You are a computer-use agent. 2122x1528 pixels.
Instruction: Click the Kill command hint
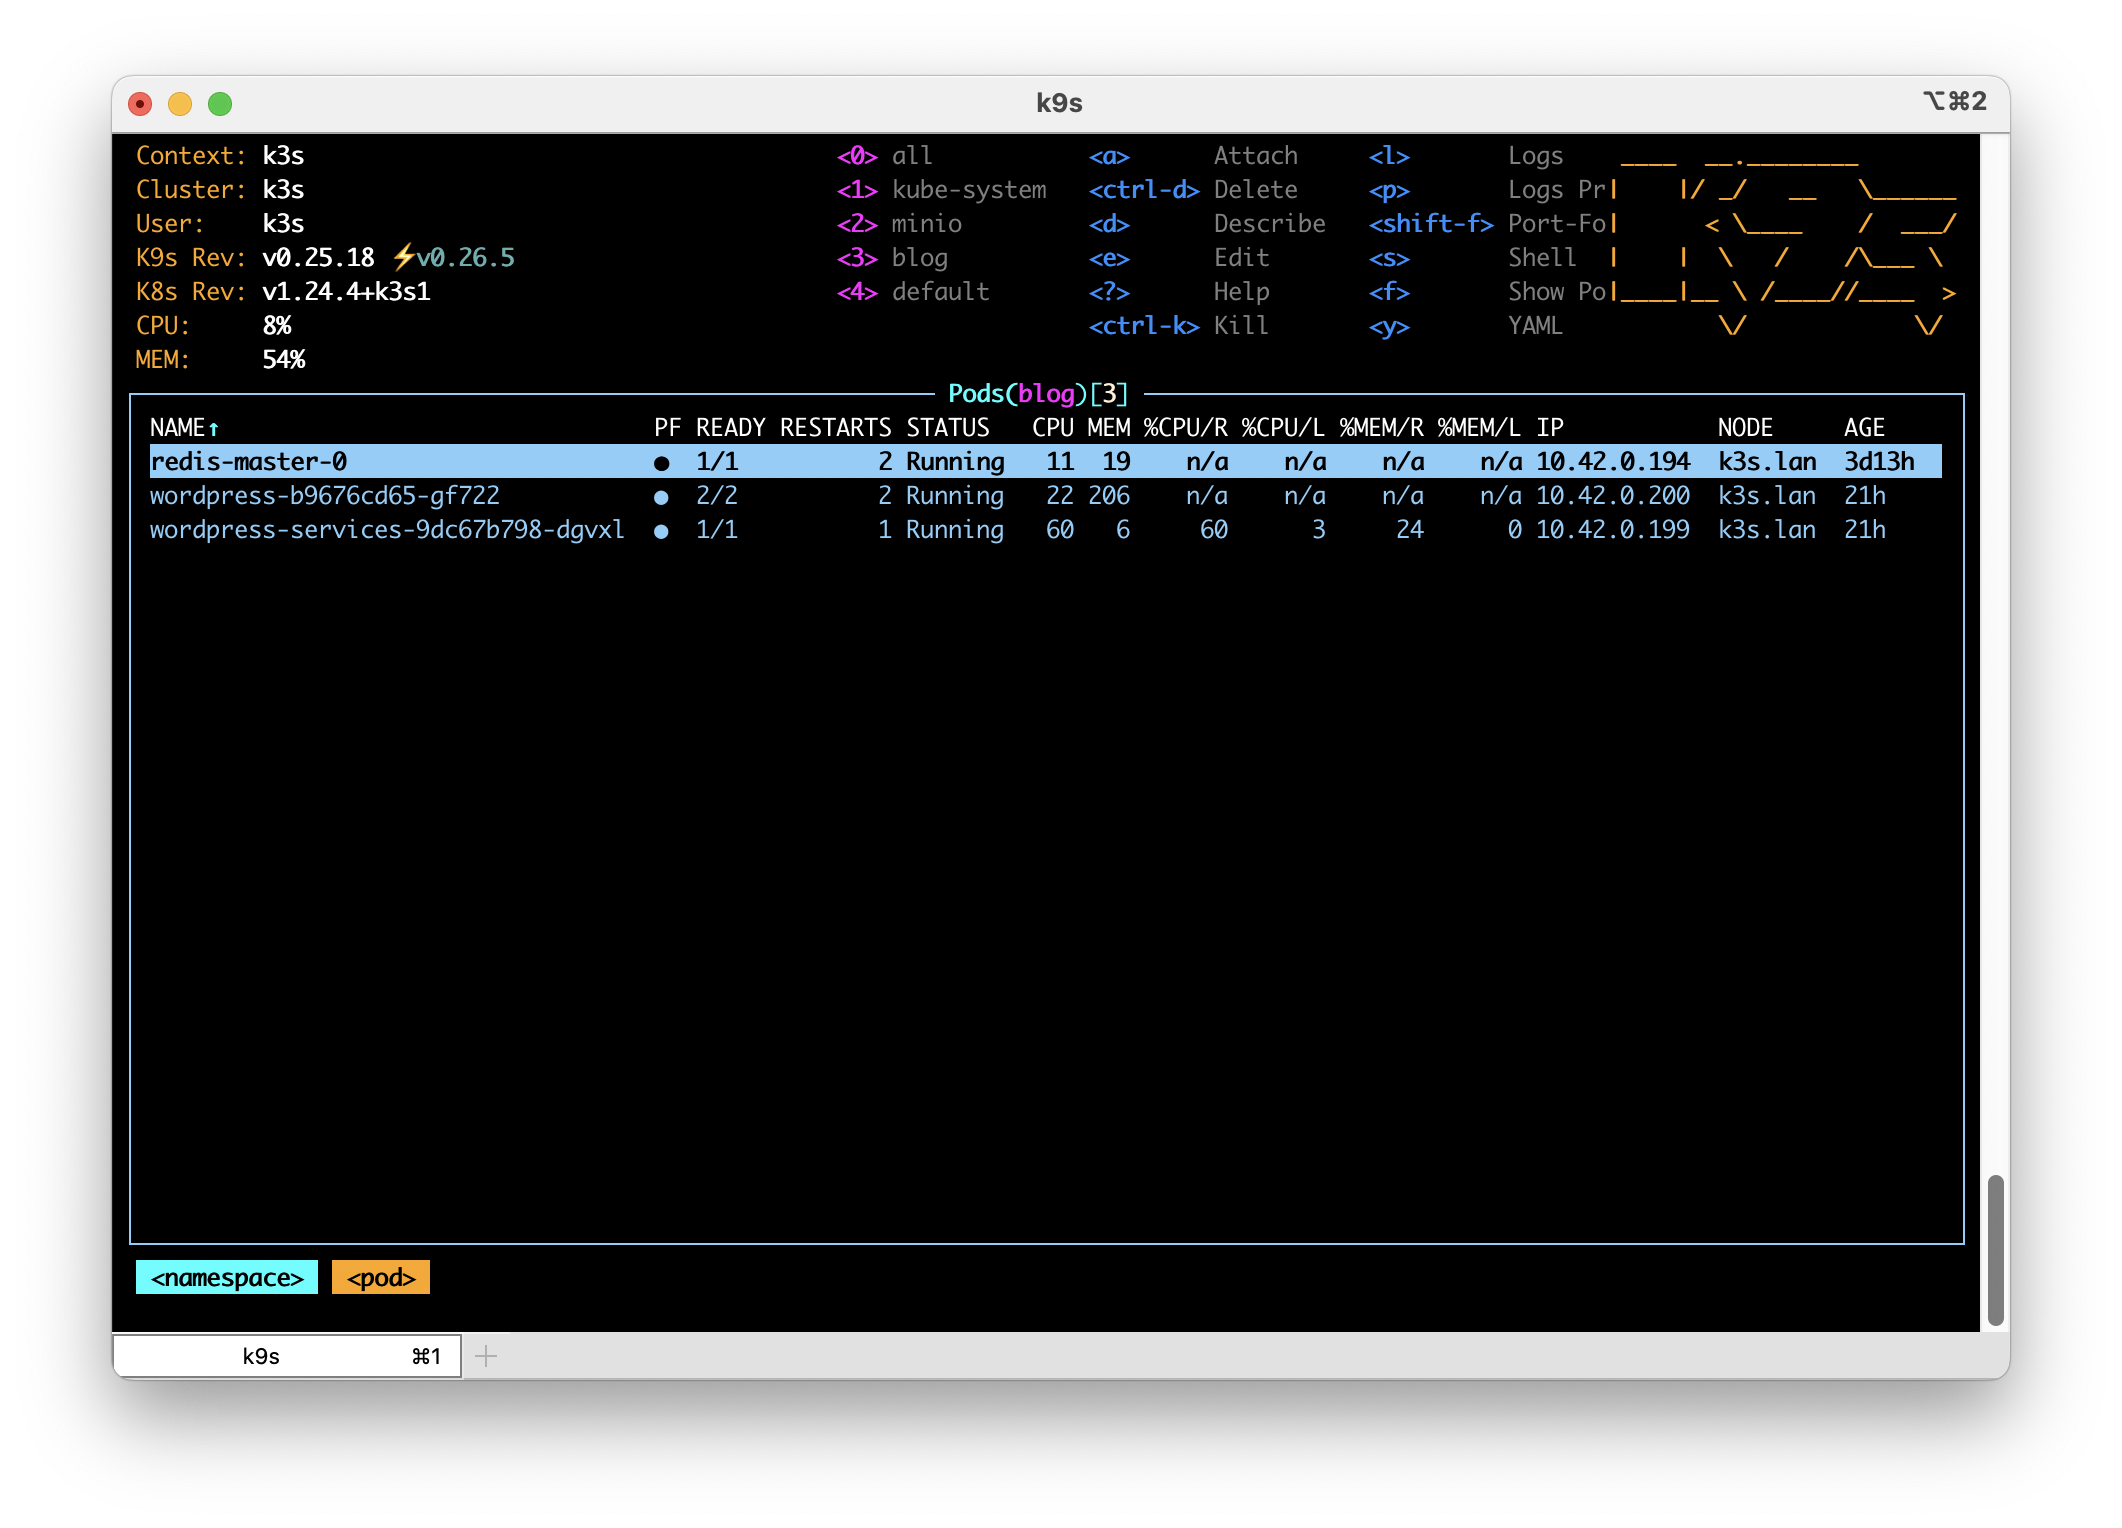coord(1240,325)
